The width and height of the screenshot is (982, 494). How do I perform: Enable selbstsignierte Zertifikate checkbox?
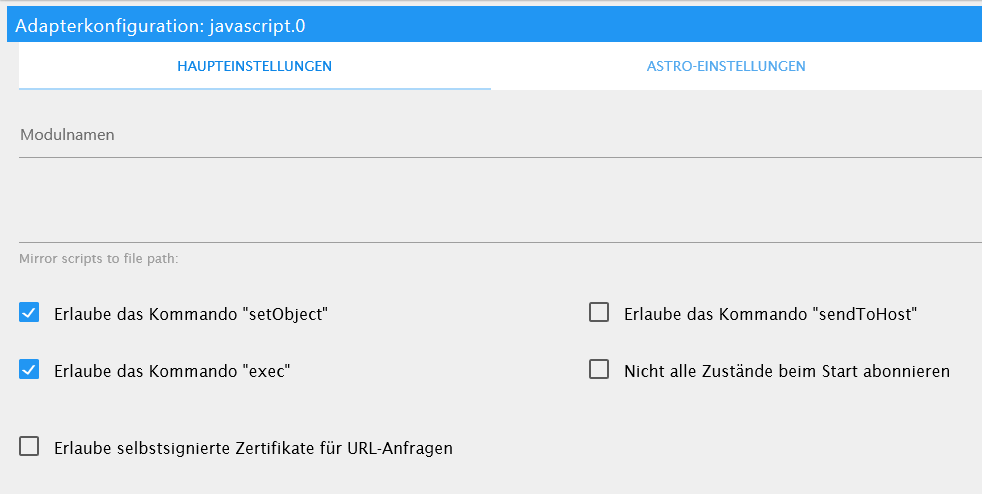tap(29, 446)
